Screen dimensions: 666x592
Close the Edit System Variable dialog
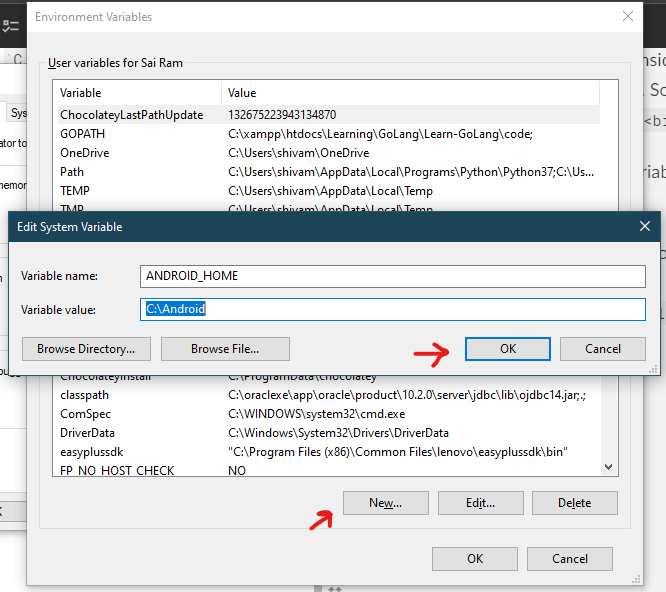pos(644,226)
